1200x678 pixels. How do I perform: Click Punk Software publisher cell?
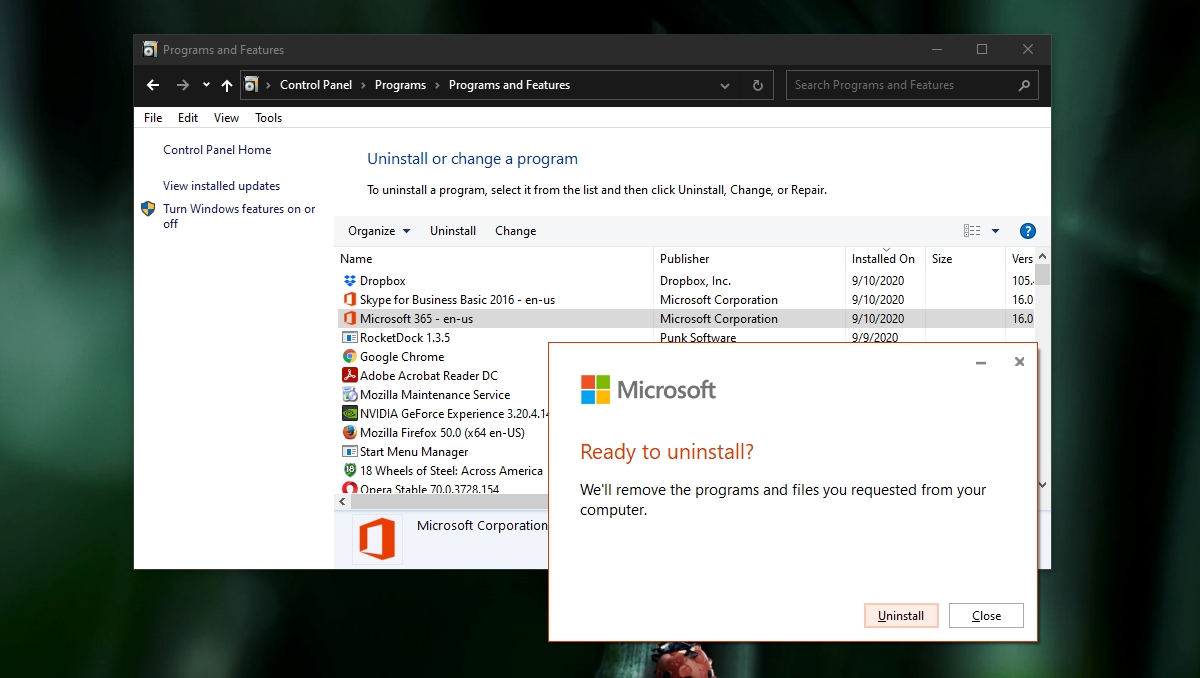click(x=698, y=338)
